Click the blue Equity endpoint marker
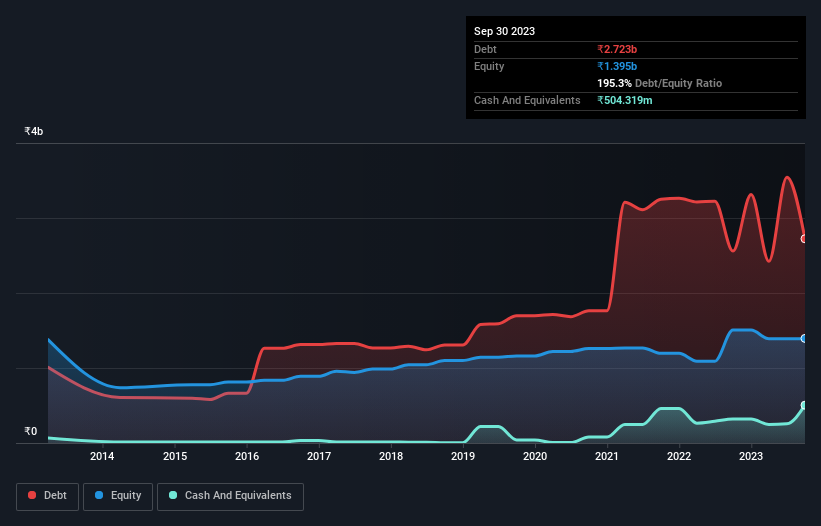Screen dimensions: 821x526 [804, 339]
